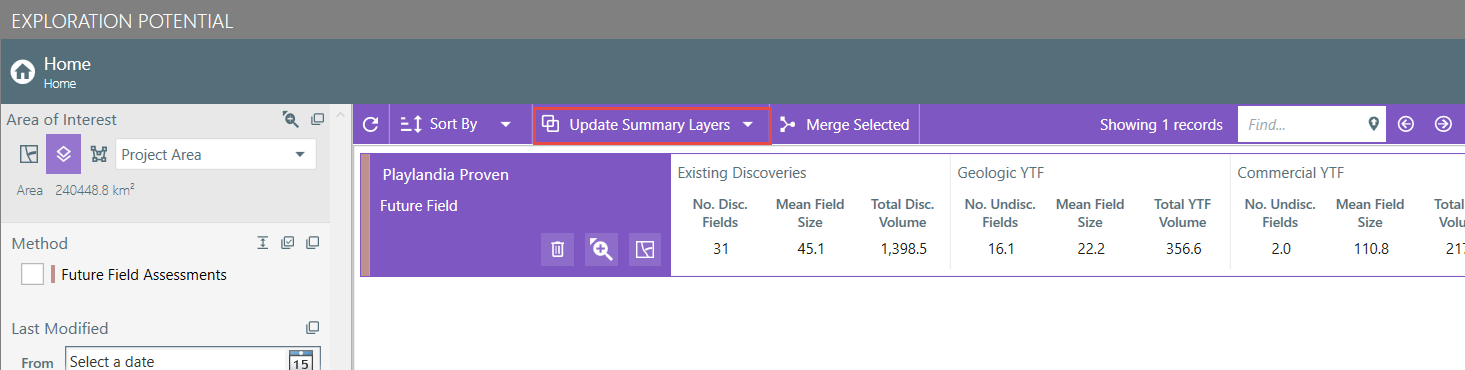Viewport: 1465px width, 370px height.
Task: Zoom to the area of interest
Action: 291,120
